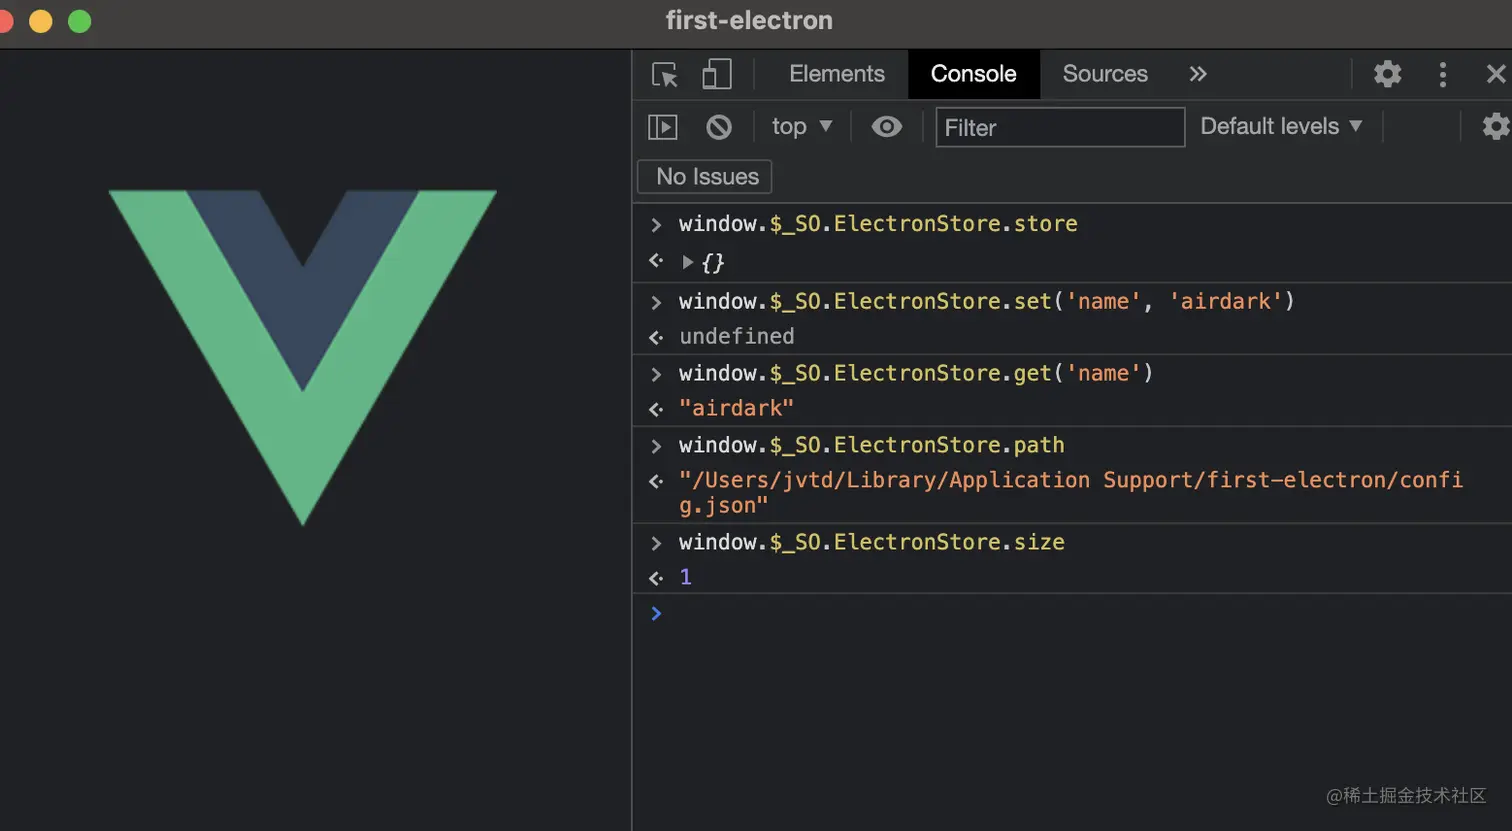This screenshot has width=1512, height=831.
Task: Switch to the Elements tab
Action: pos(837,74)
